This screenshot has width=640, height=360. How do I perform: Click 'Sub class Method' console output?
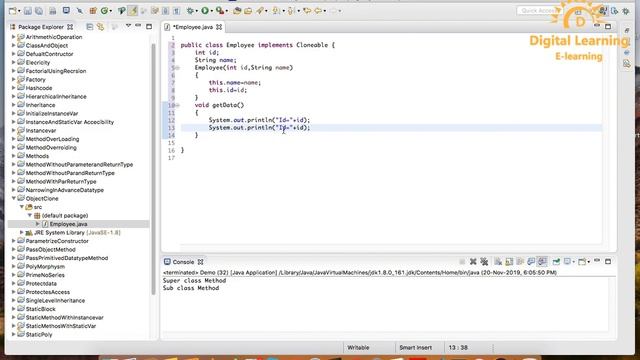coord(191,288)
